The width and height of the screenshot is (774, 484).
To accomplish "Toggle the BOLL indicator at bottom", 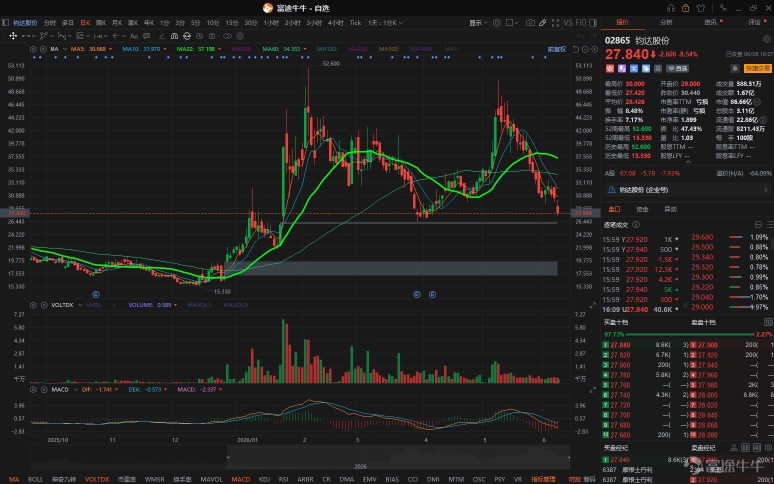I will [x=35, y=479].
